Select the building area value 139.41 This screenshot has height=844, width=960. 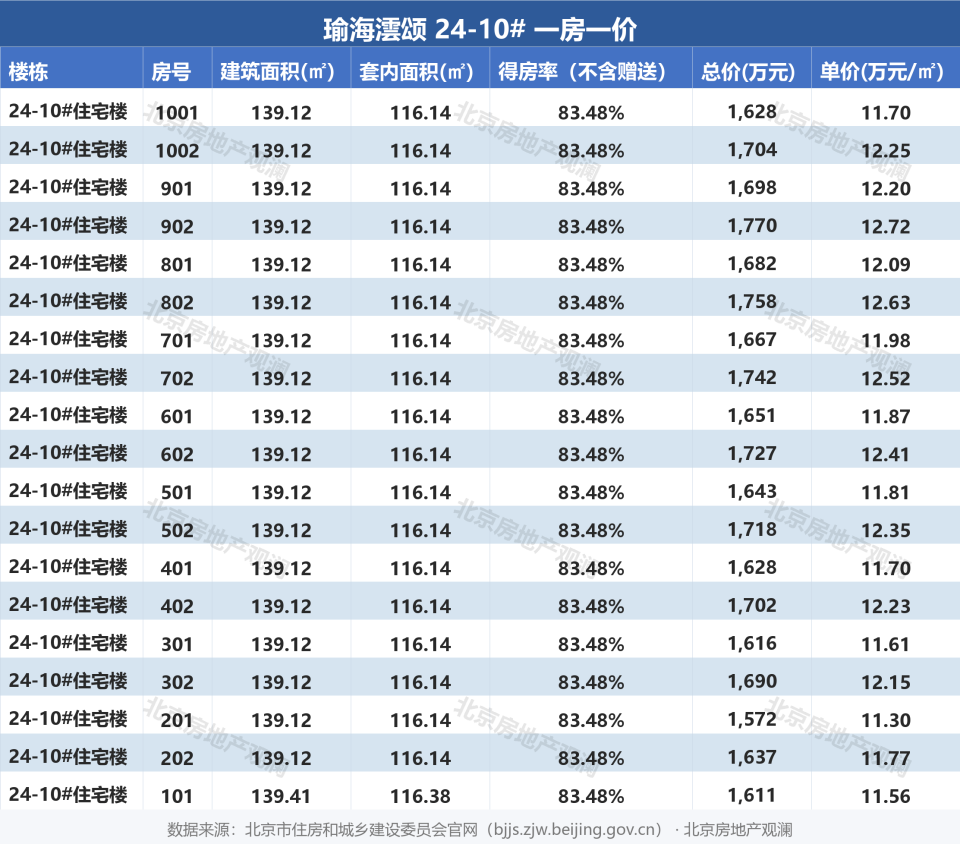(281, 796)
